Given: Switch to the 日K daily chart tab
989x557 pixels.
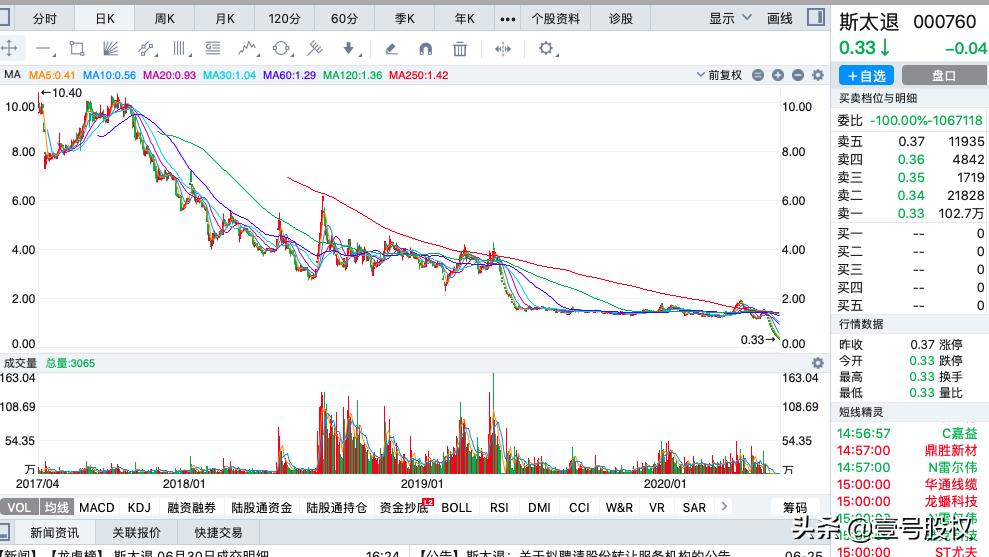Looking at the screenshot, I should (105, 19).
